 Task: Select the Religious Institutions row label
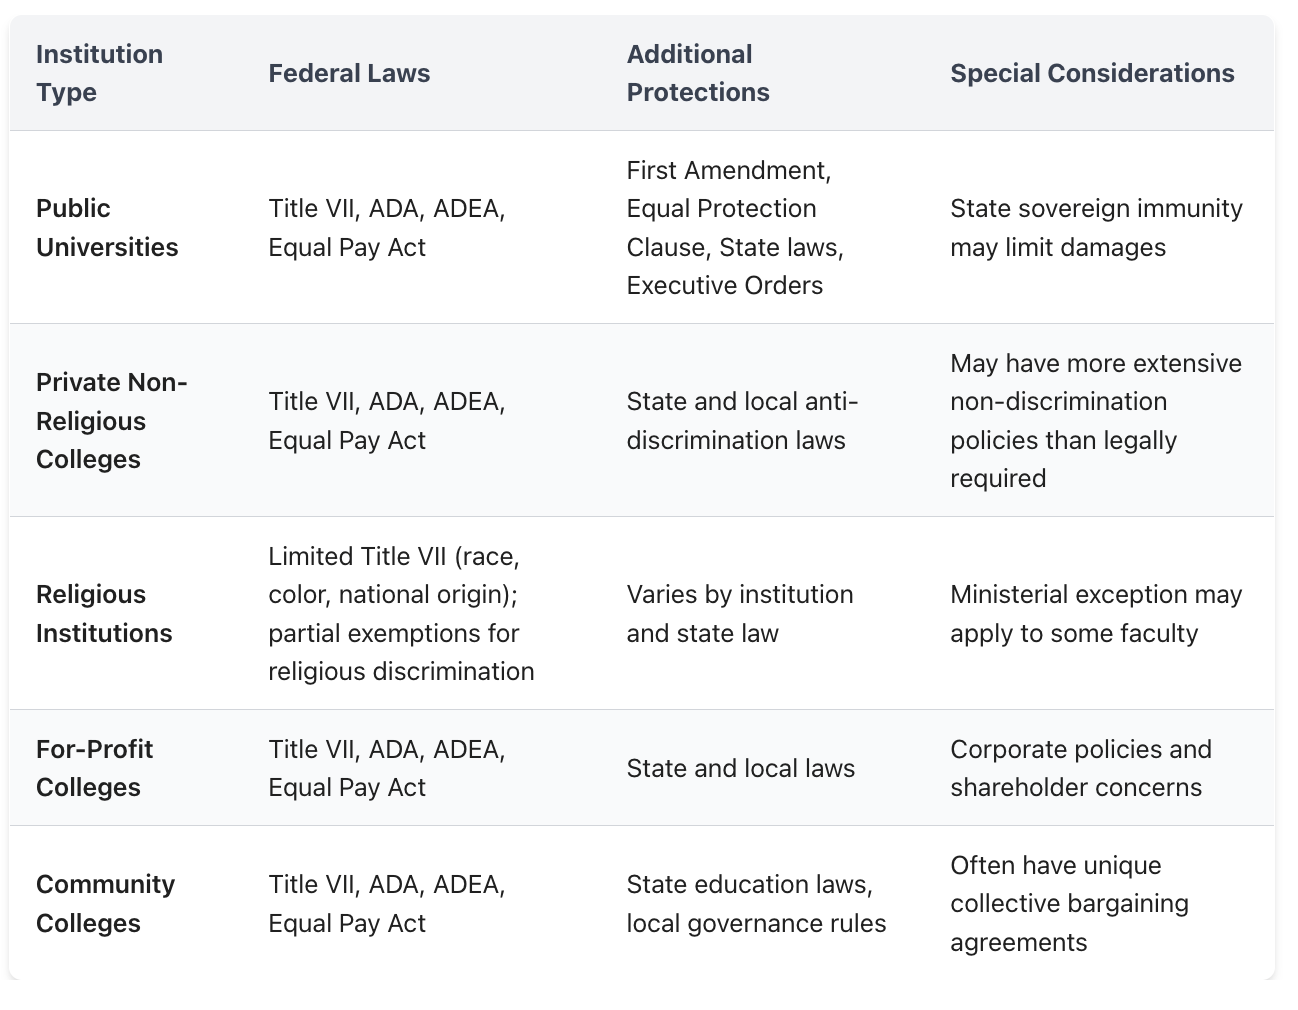click(104, 613)
